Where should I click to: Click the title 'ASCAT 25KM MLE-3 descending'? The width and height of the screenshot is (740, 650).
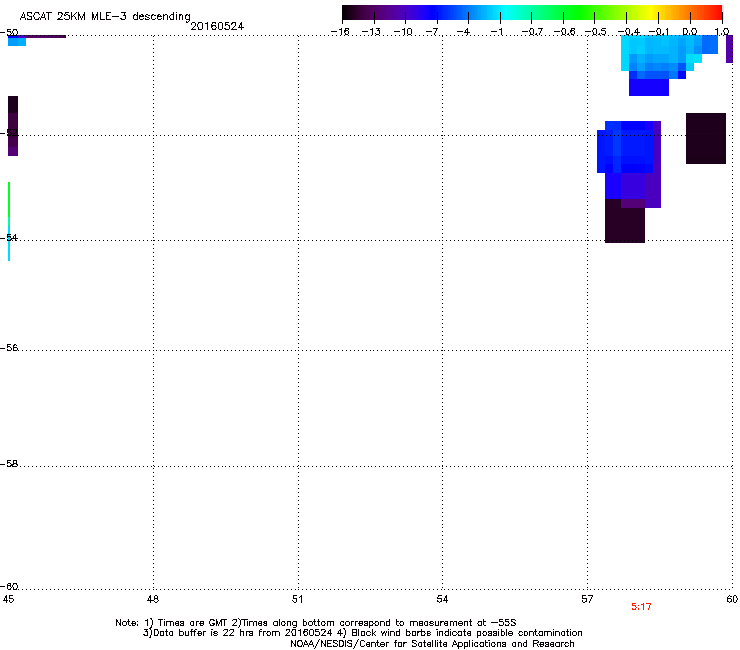(105, 16)
